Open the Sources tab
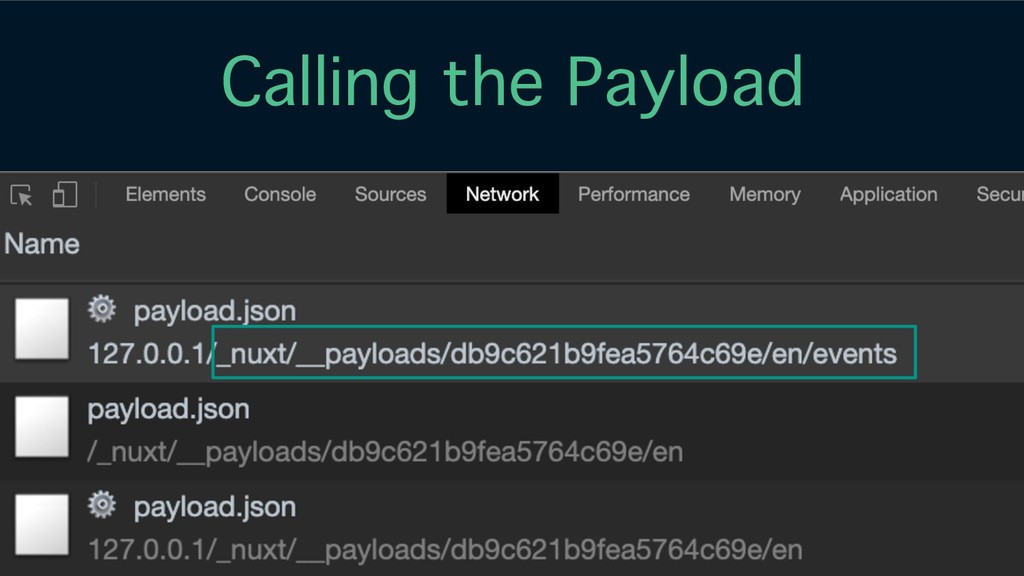Viewport: 1024px width, 576px height. coord(391,194)
